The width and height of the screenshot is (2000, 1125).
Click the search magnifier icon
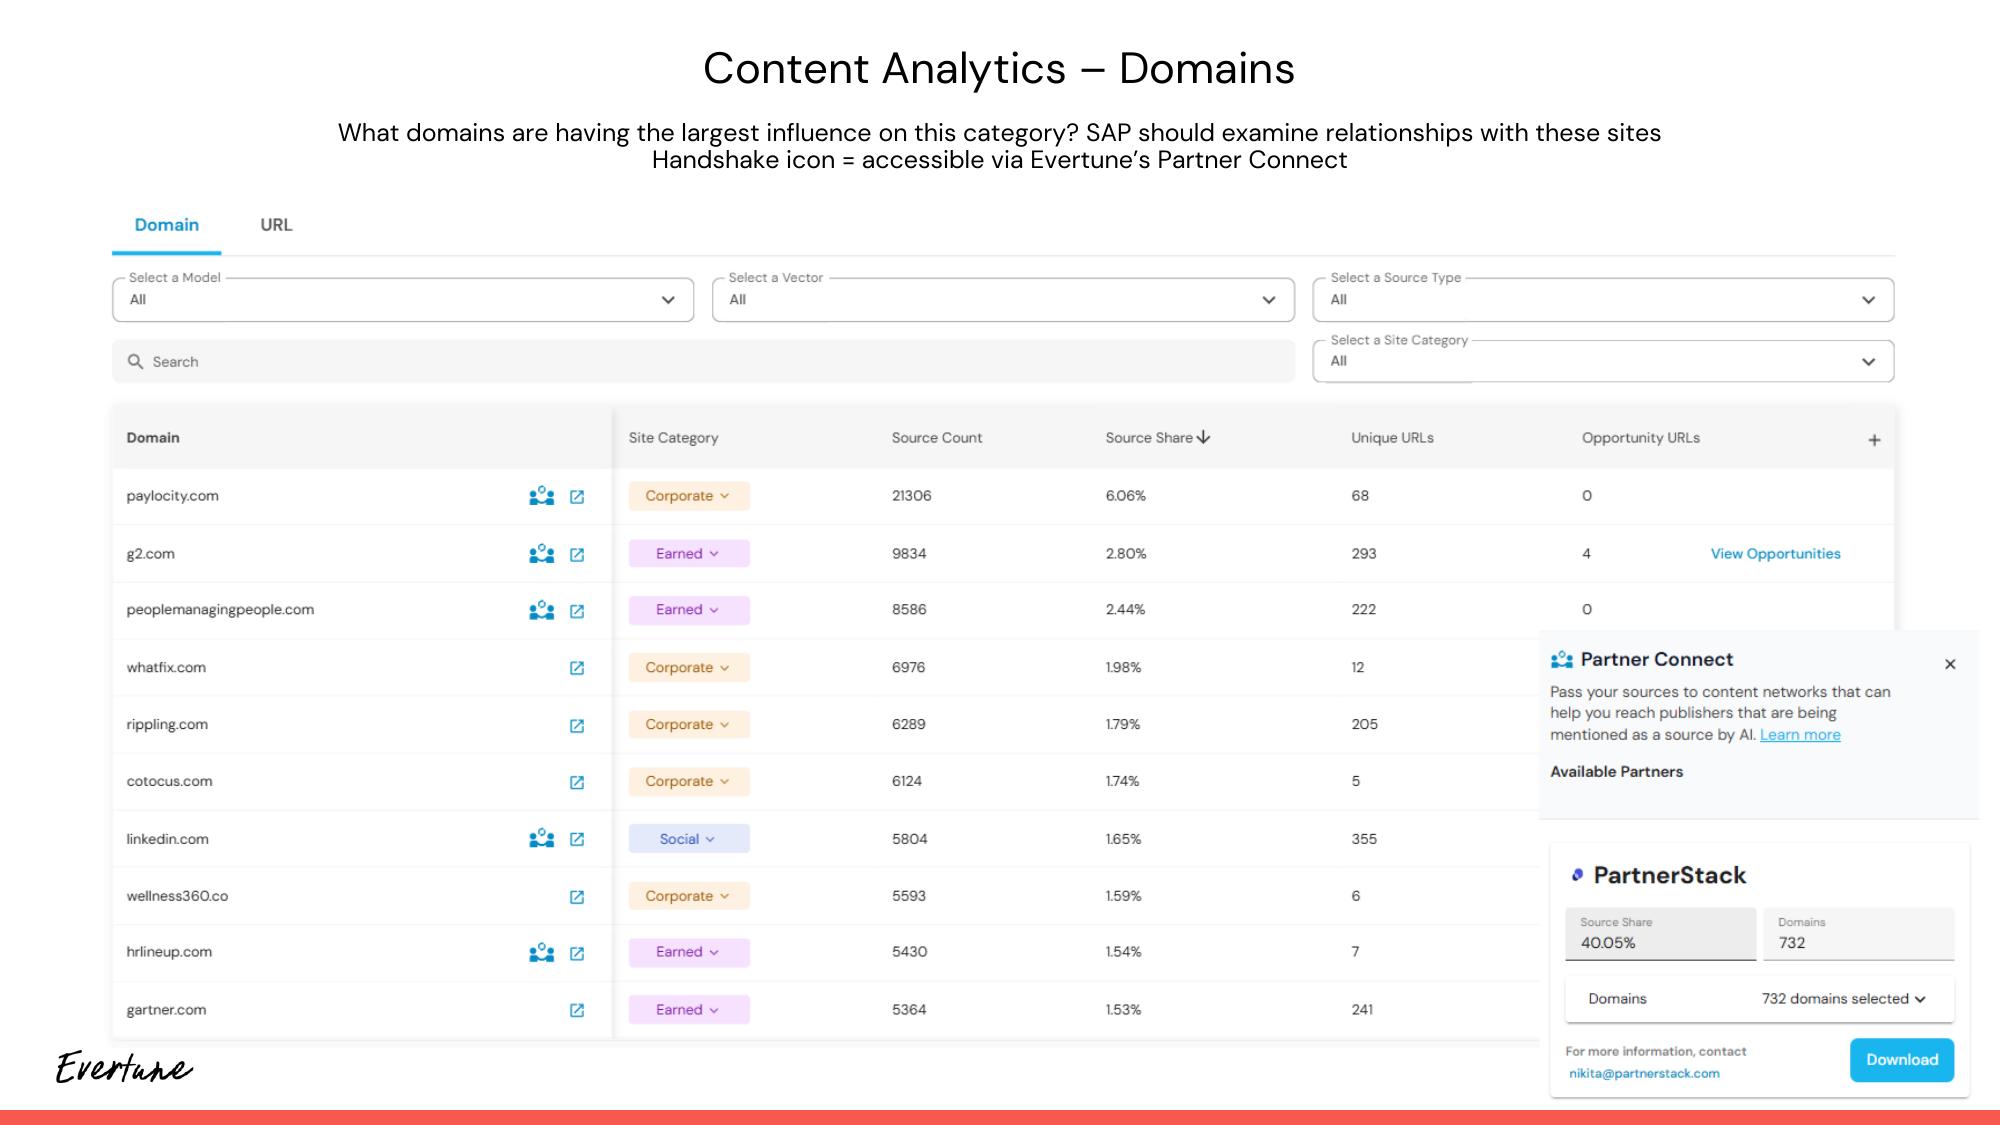point(136,361)
